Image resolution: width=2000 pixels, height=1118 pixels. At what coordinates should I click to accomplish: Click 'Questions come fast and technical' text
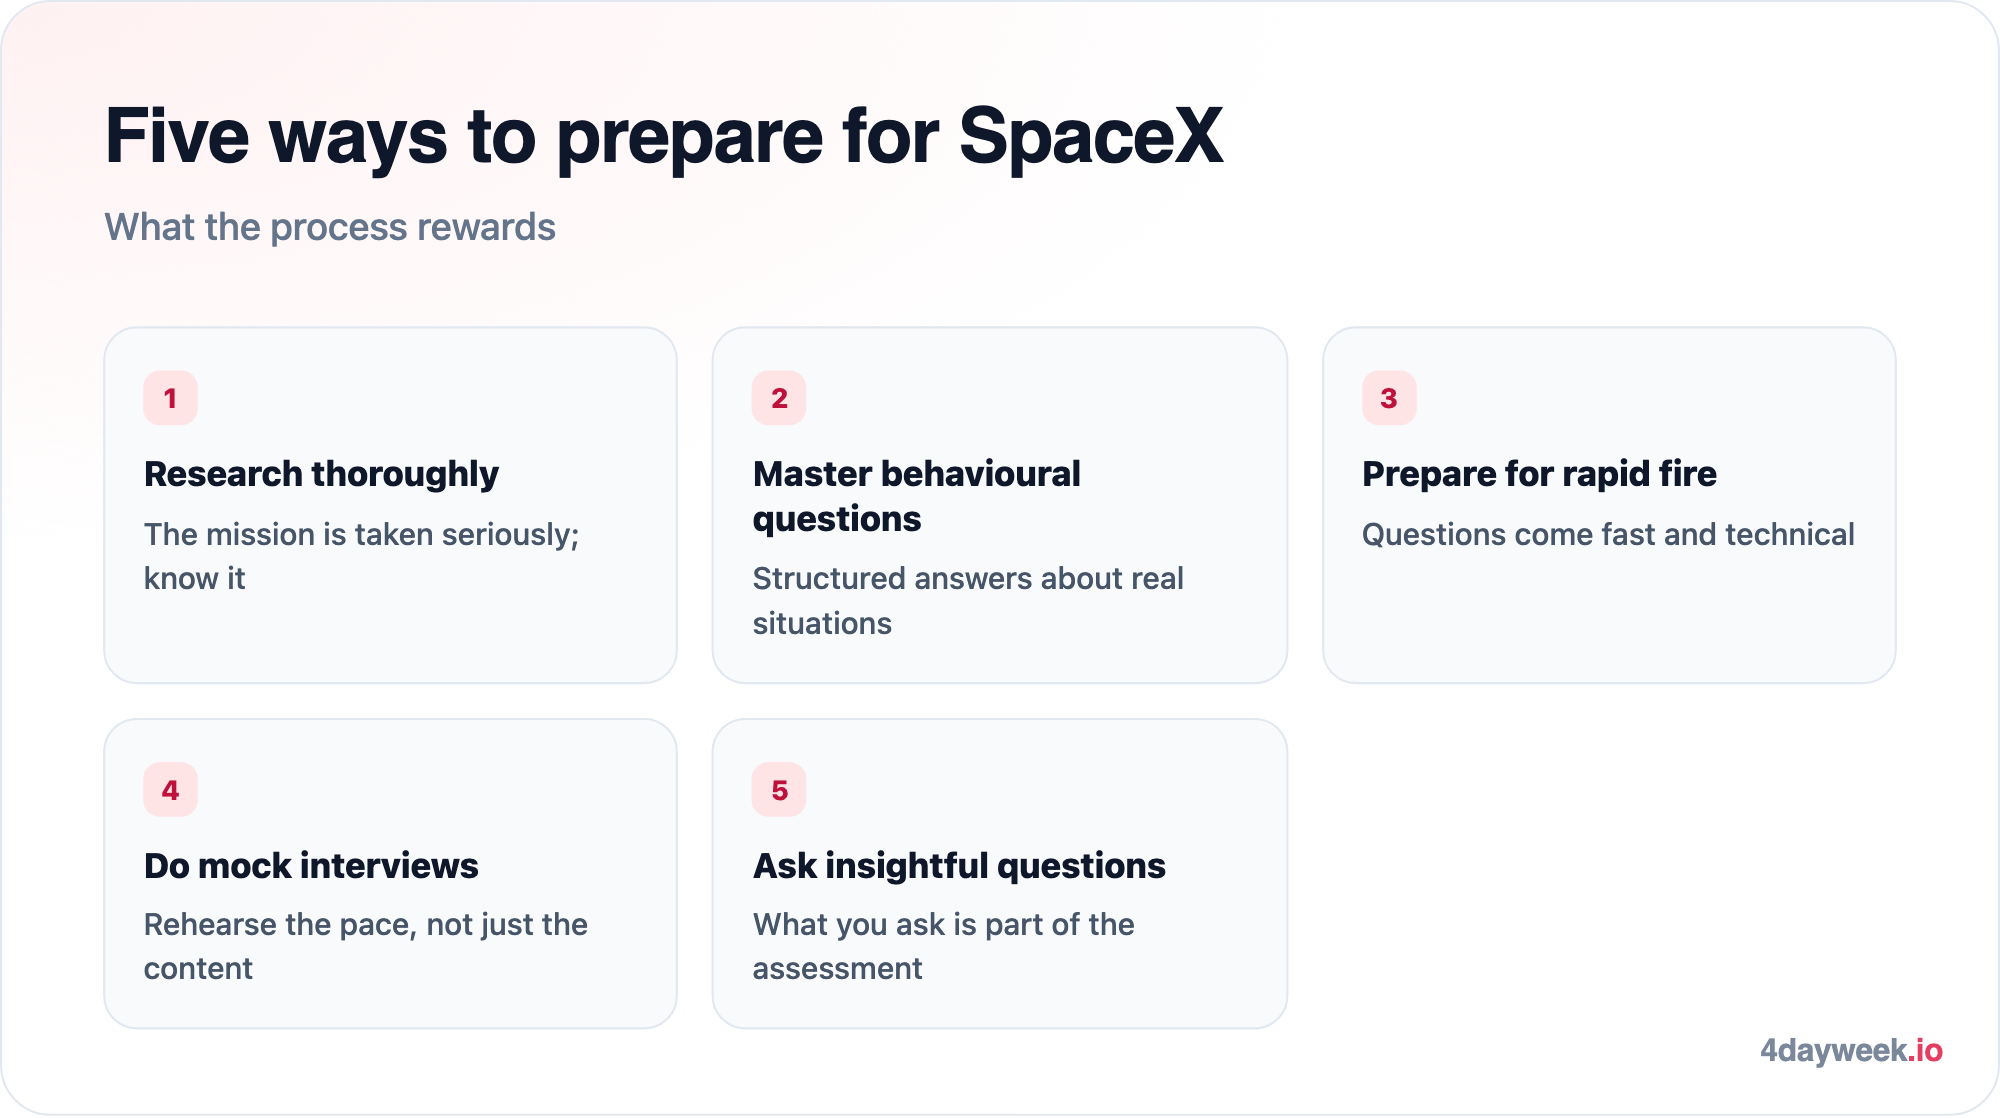pyautogui.click(x=1608, y=535)
